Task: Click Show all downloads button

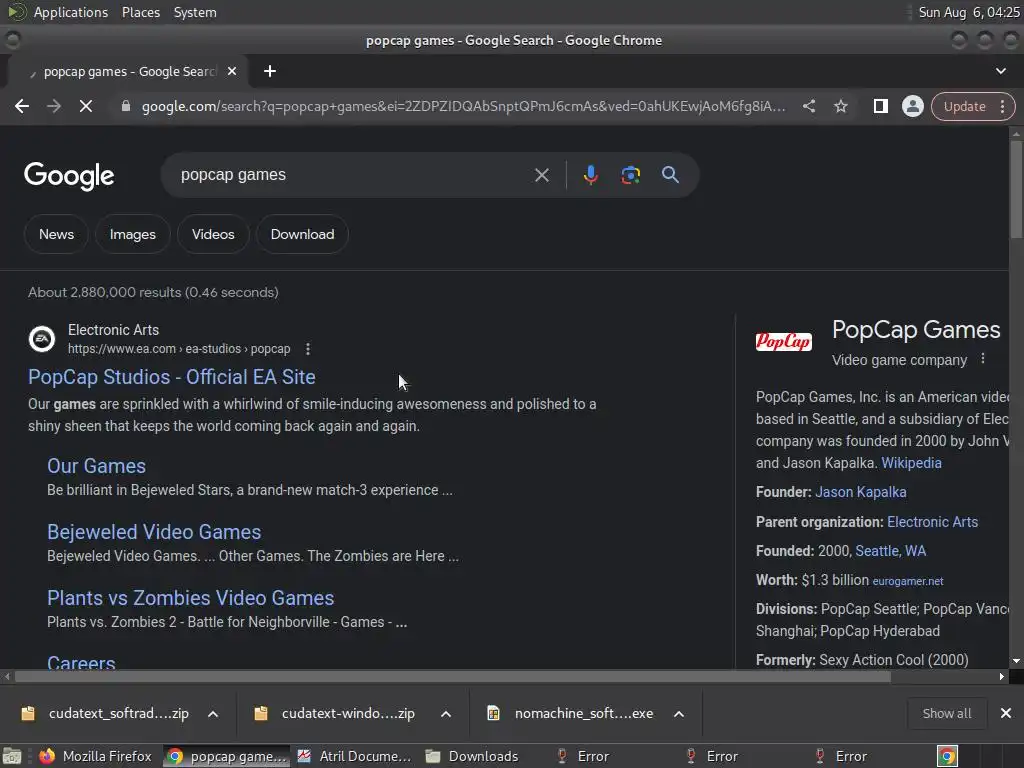Action: coord(946,713)
